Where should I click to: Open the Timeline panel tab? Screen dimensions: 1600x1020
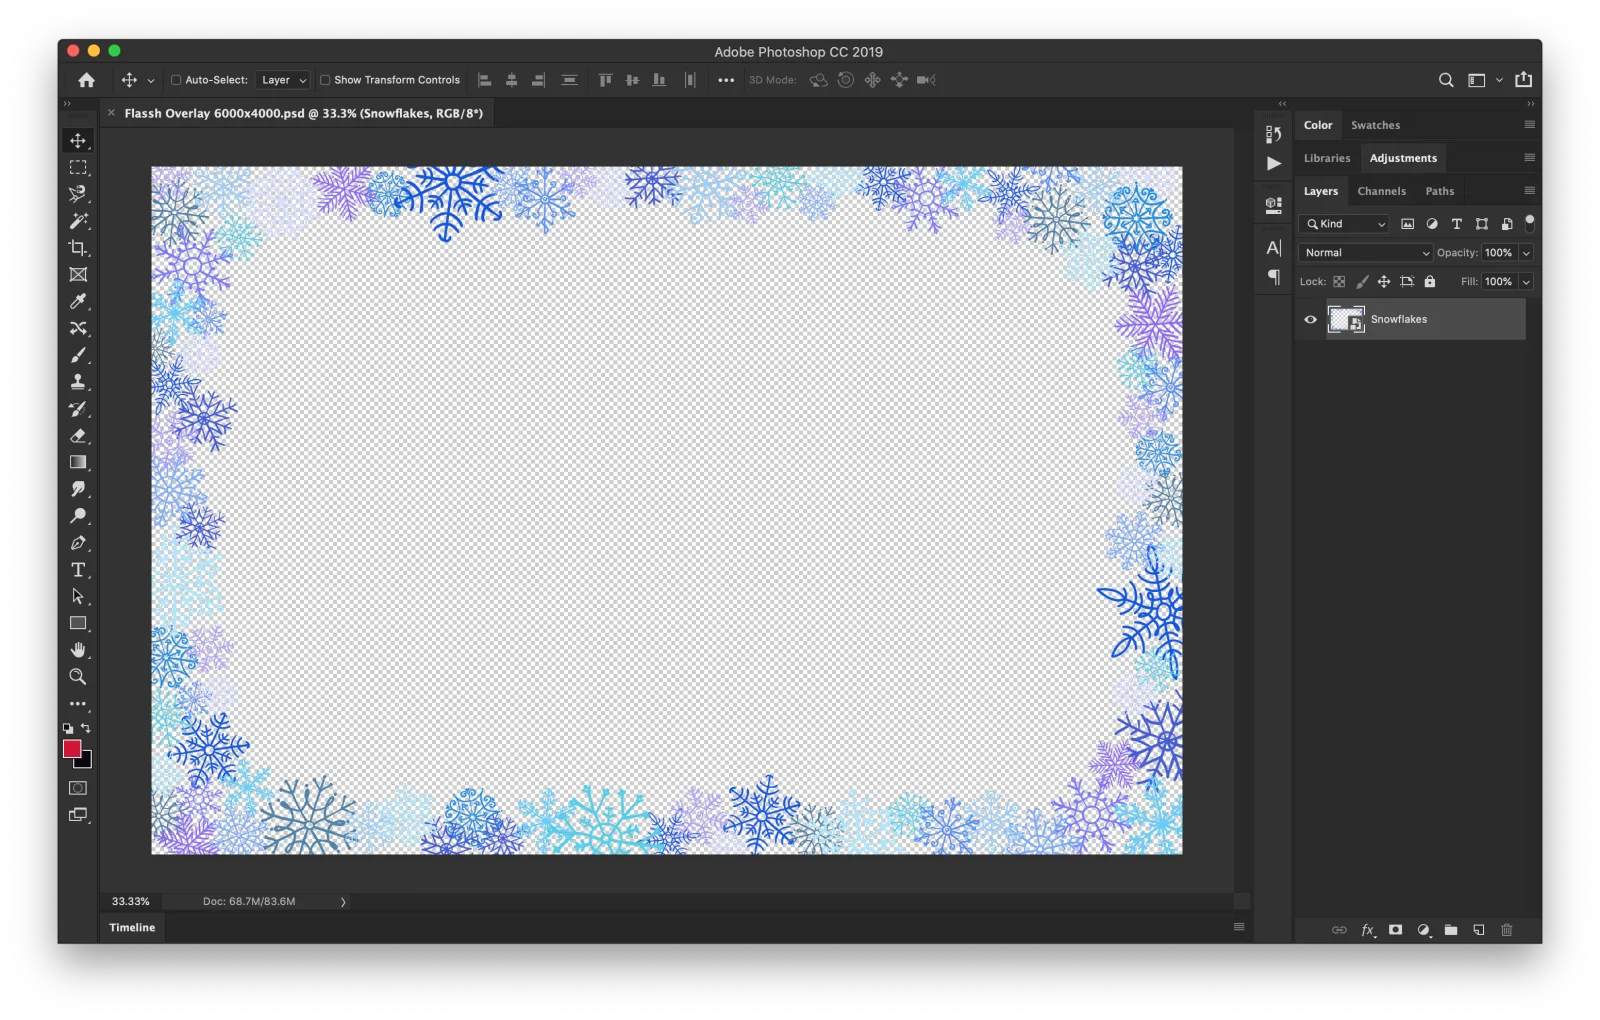click(x=132, y=928)
